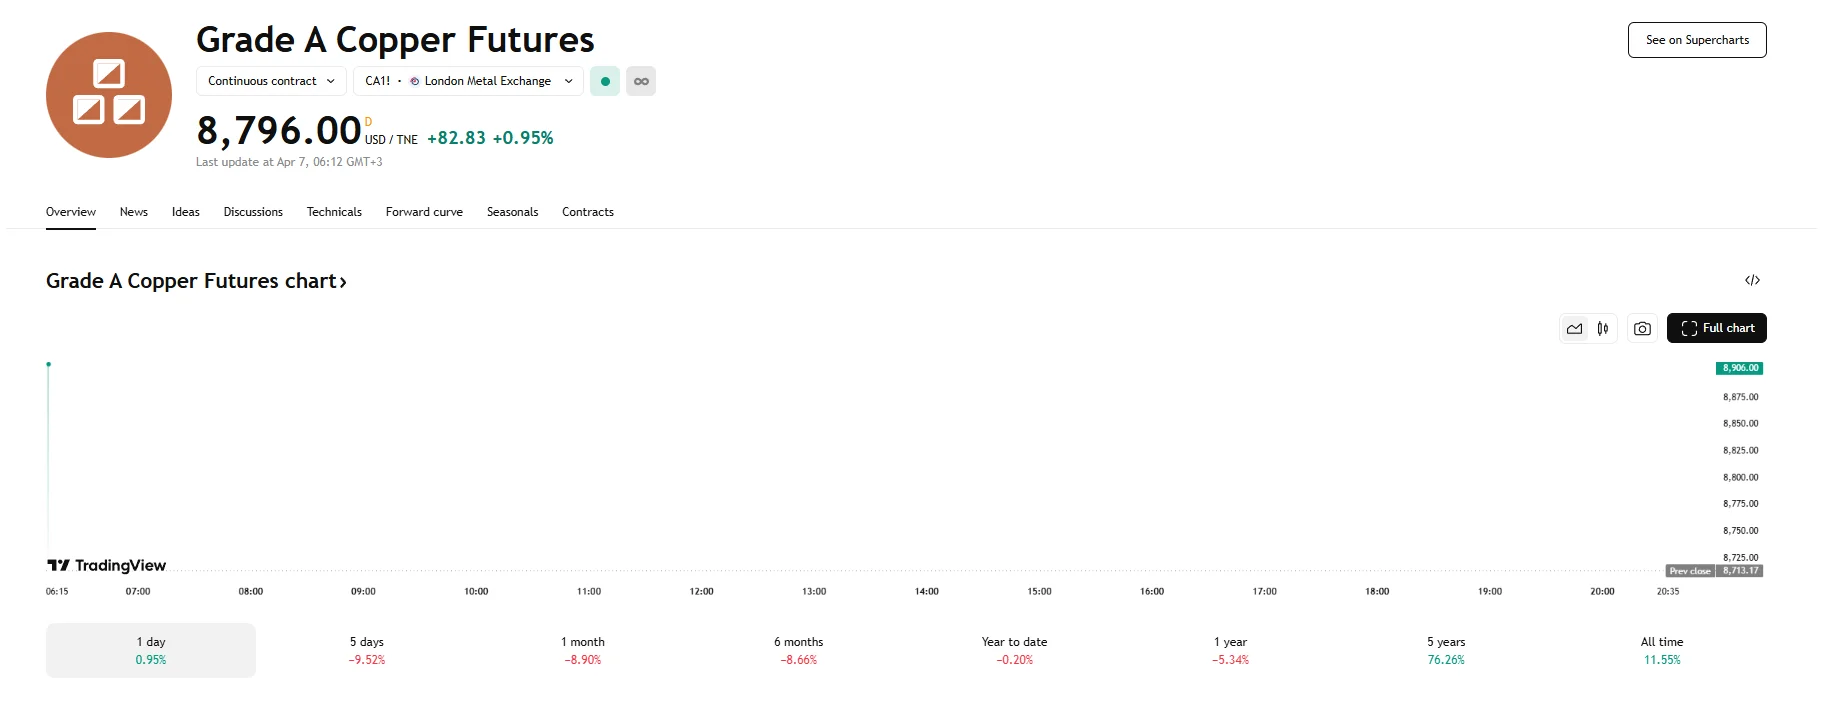The width and height of the screenshot is (1823, 703).
Task: Click the See on Supercharts button
Action: 1696,40
